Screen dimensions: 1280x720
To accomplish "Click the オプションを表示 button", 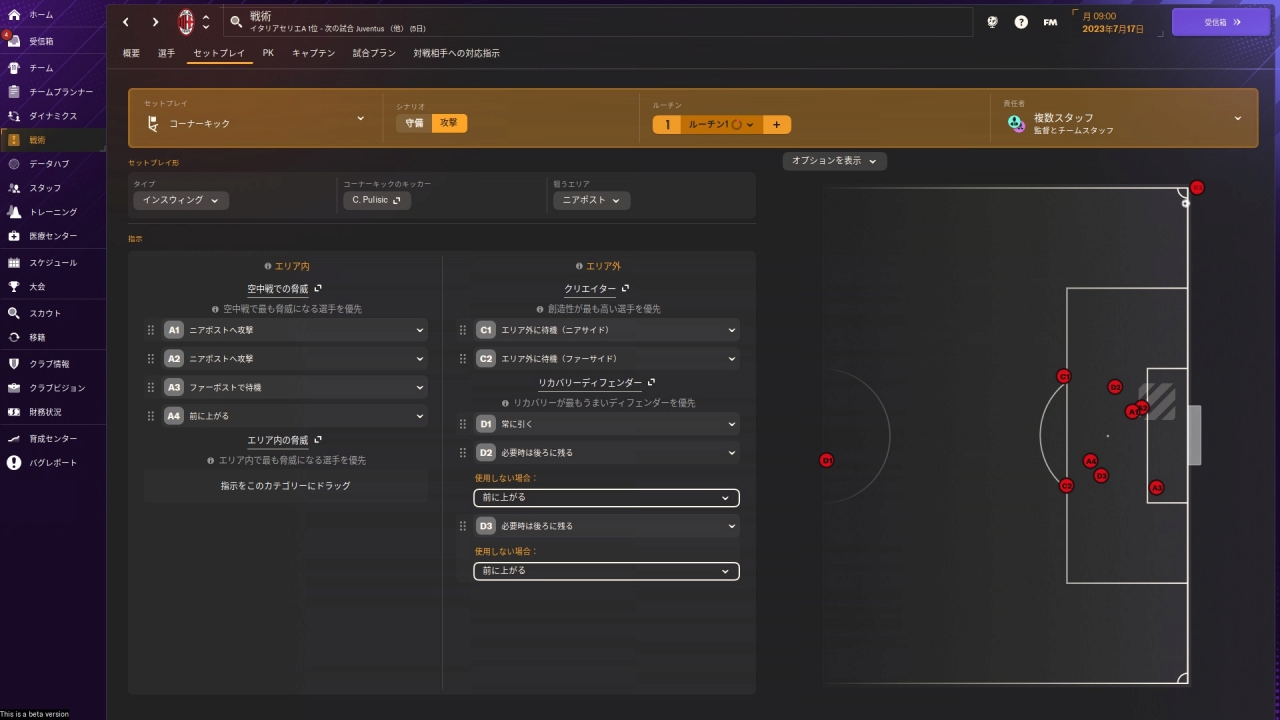I will tap(834, 161).
